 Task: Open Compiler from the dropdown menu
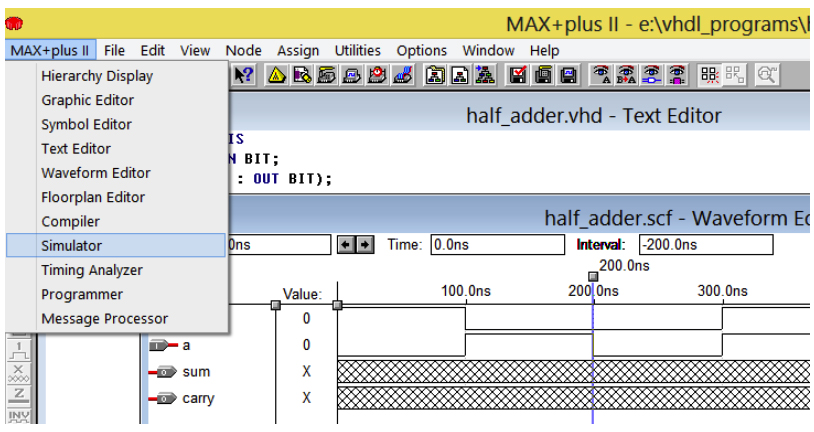pyautogui.click(x=70, y=222)
